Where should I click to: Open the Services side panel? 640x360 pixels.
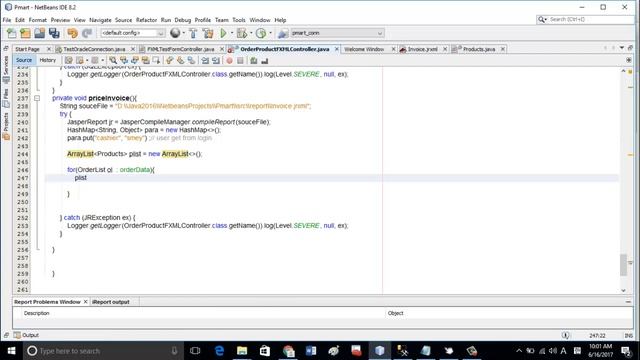(x=6, y=69)
